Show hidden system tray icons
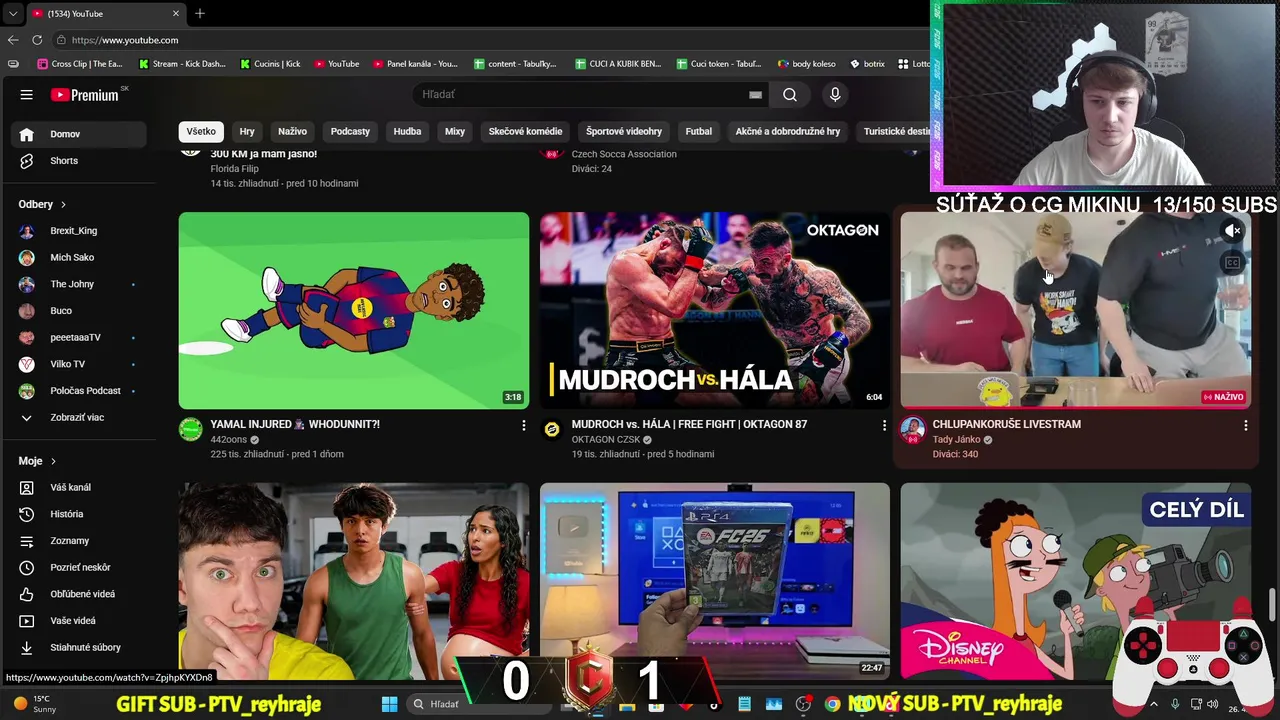 pos(1154,704)
